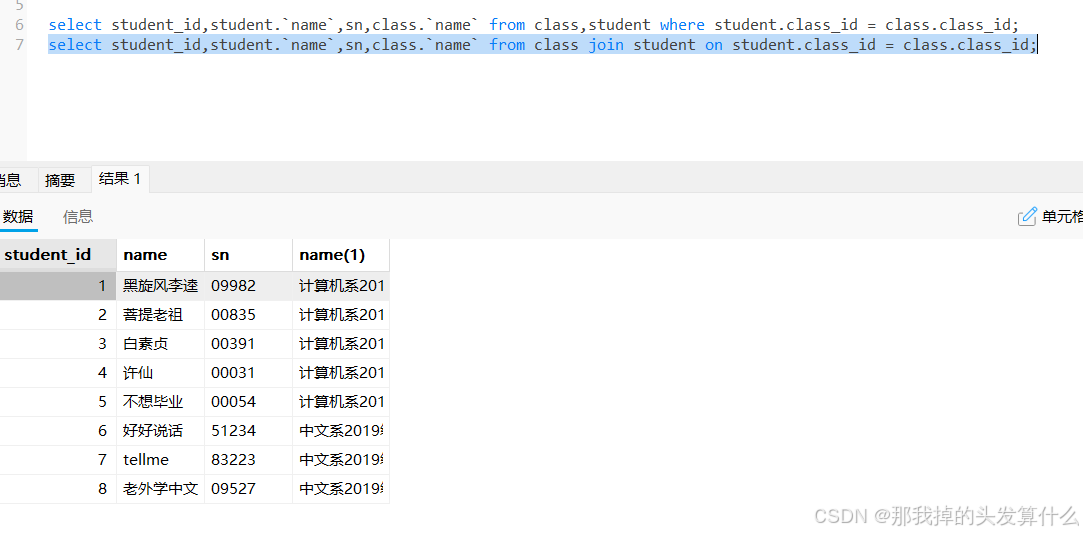Click line number 7 in the gutter
The width and height of the screenshot is (1083, 533).
19,46
